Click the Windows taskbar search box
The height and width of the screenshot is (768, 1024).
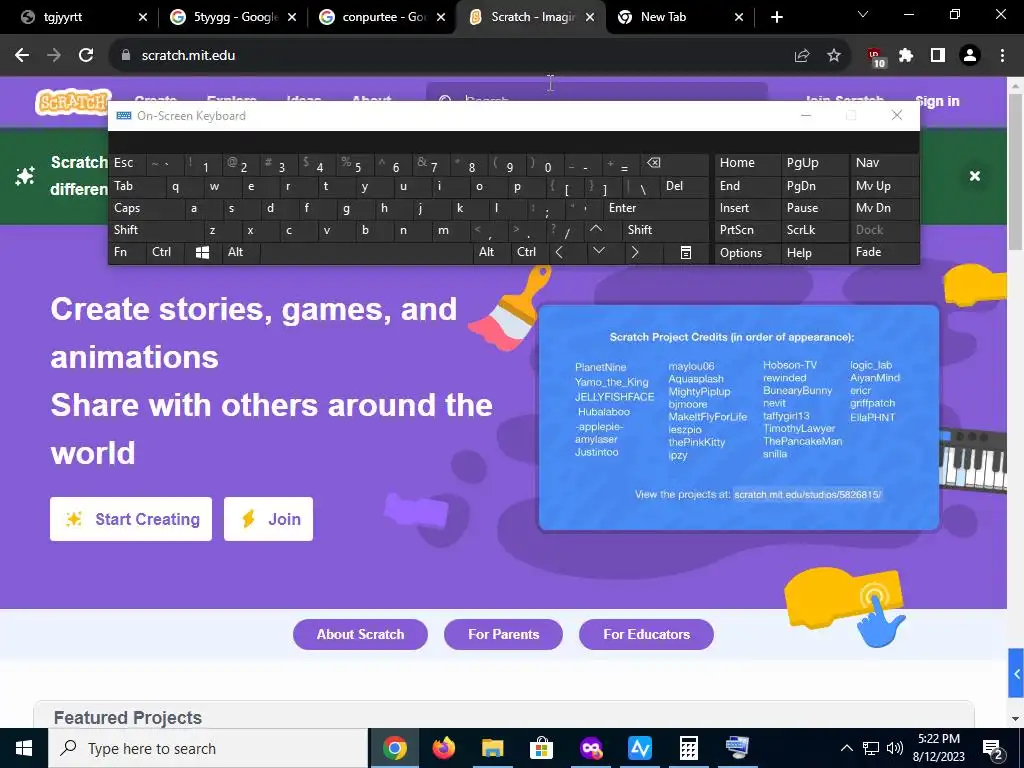(208, 748)
